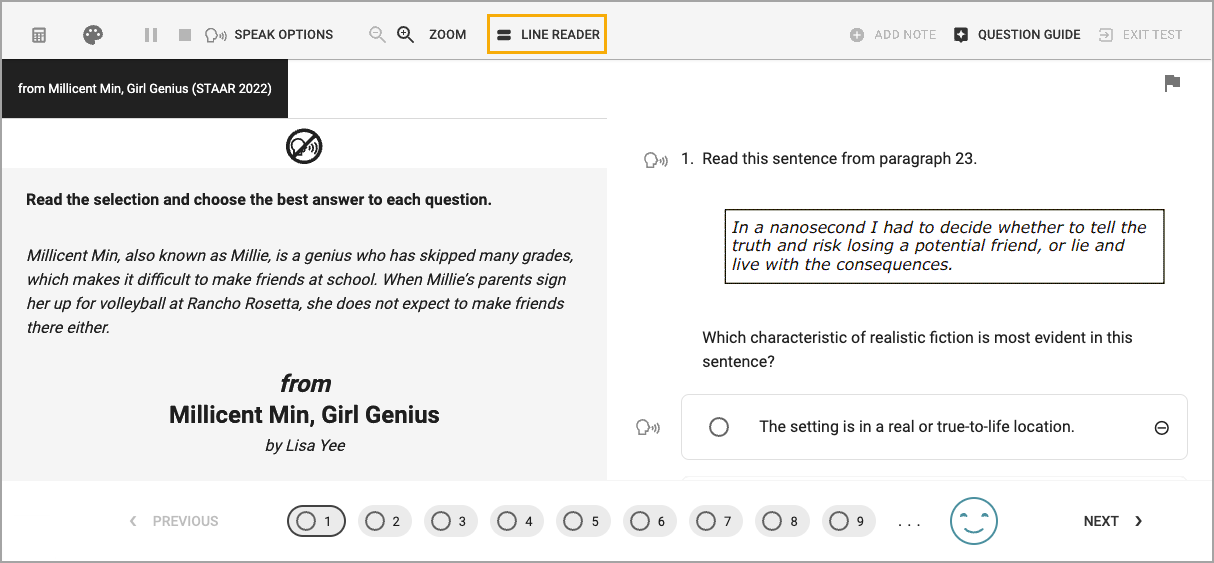Viewport: 1214px width, 563px height.
Task: Jump to question 5
Action: coord(584,521)
